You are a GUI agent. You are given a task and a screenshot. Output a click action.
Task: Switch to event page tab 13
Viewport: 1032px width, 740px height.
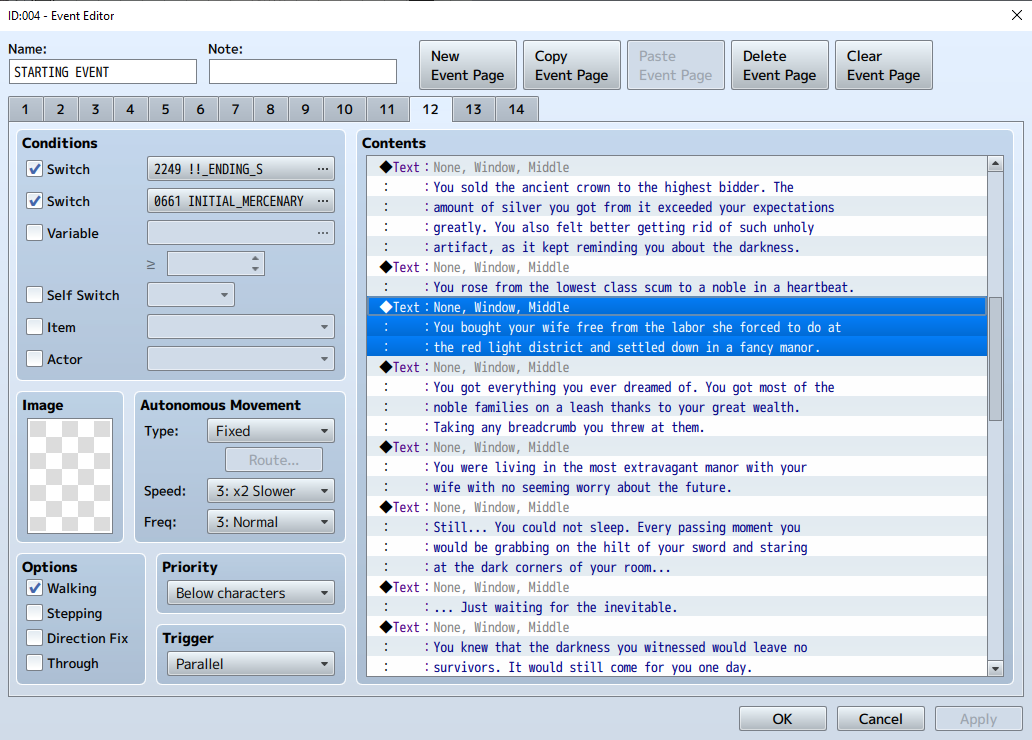click(474, 109)
